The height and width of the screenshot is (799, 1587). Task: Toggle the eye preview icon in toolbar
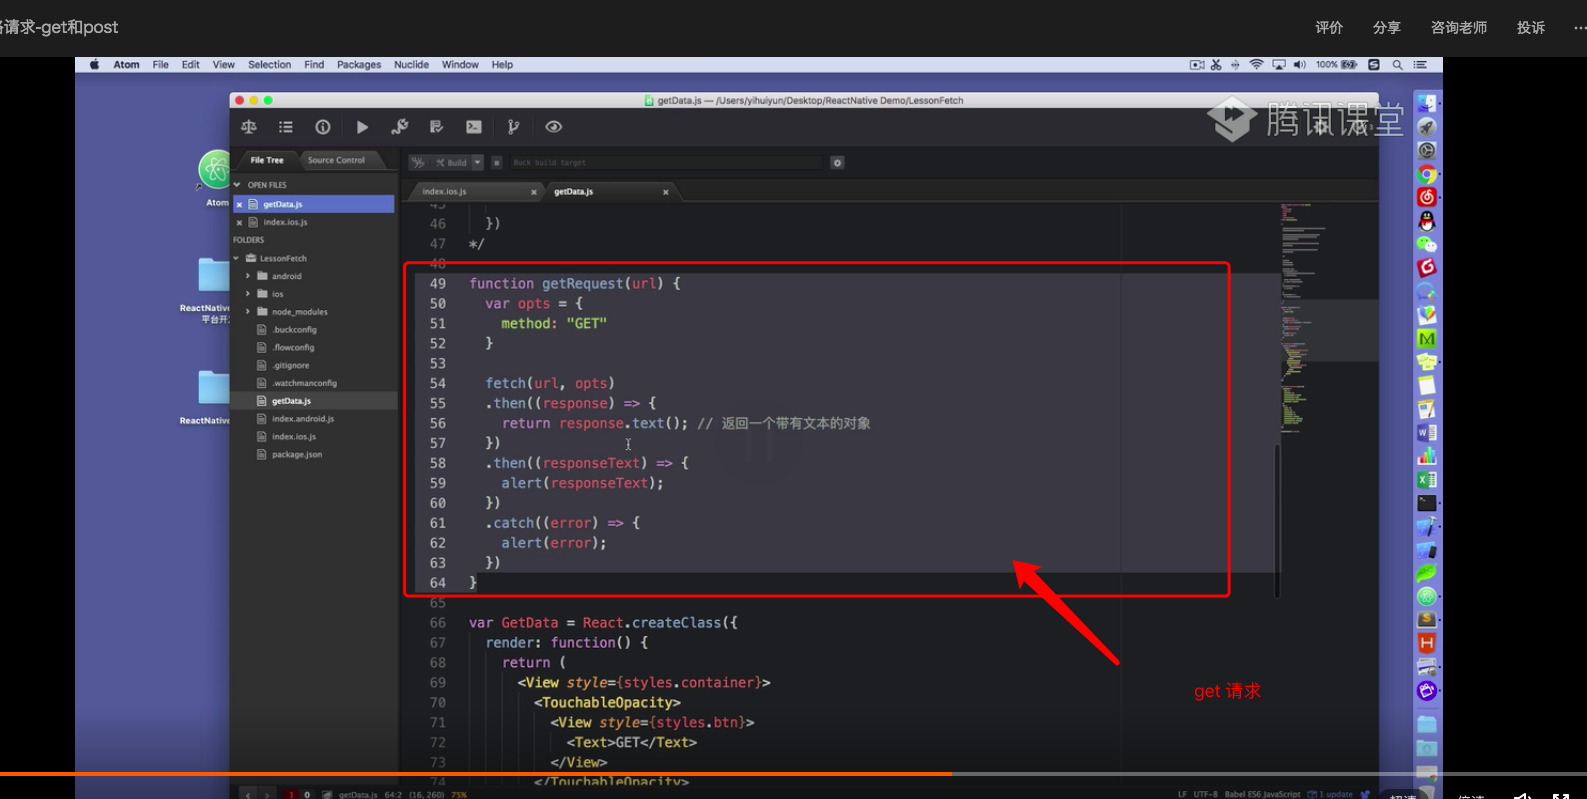click(x=553, y=127)
